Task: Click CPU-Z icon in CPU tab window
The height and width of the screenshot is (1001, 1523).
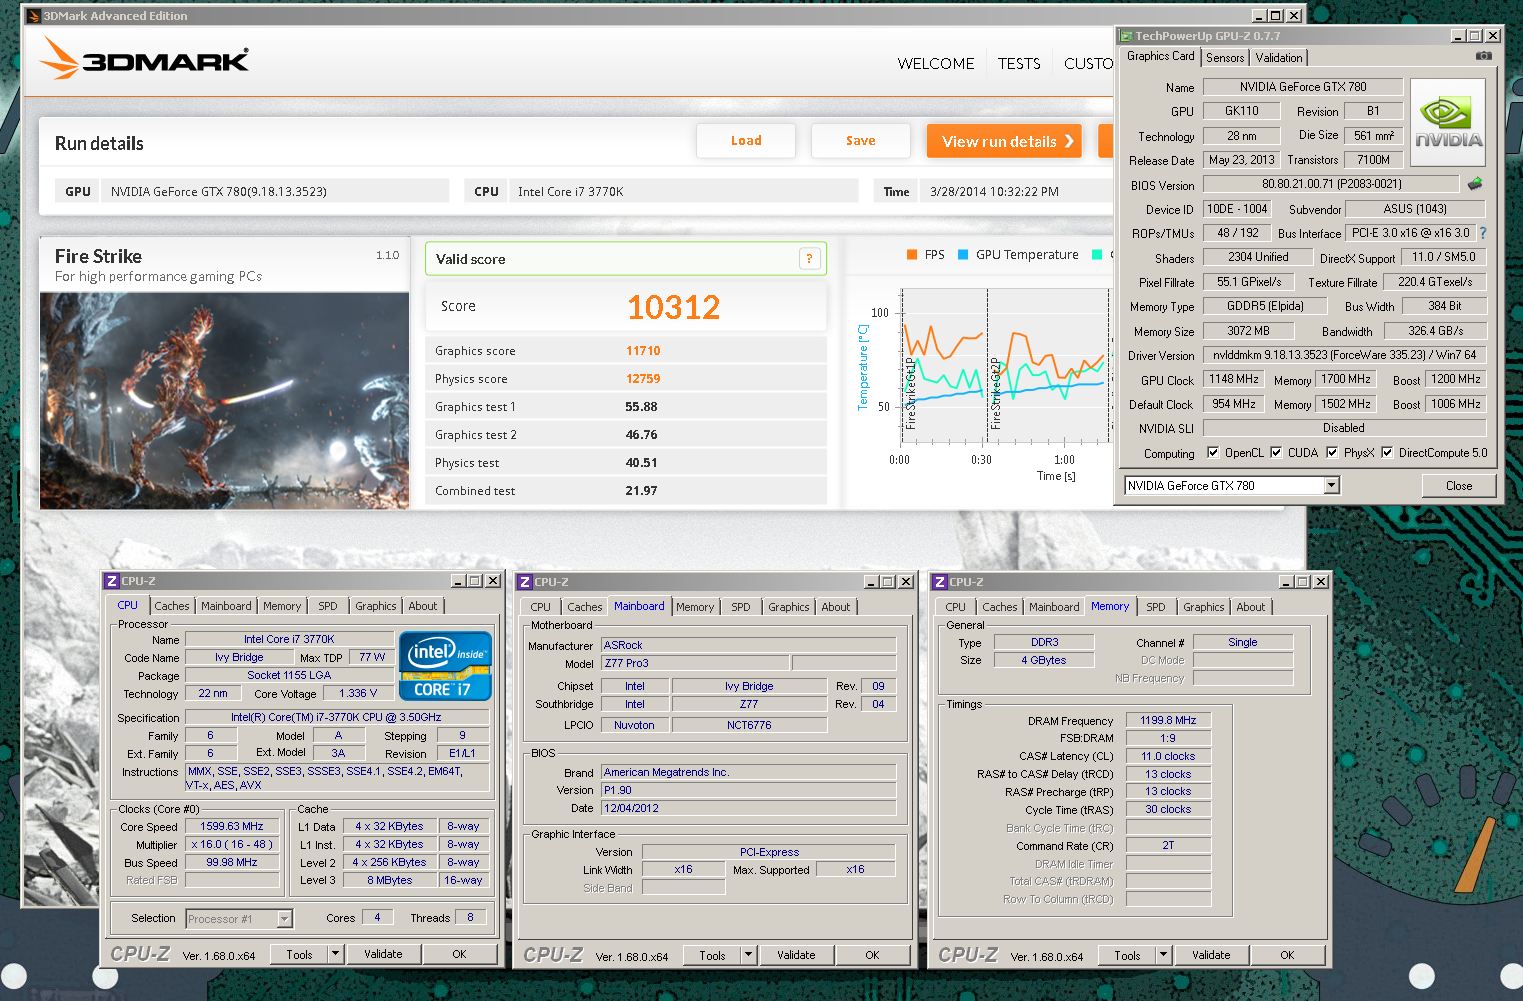Action: (112, 581)
